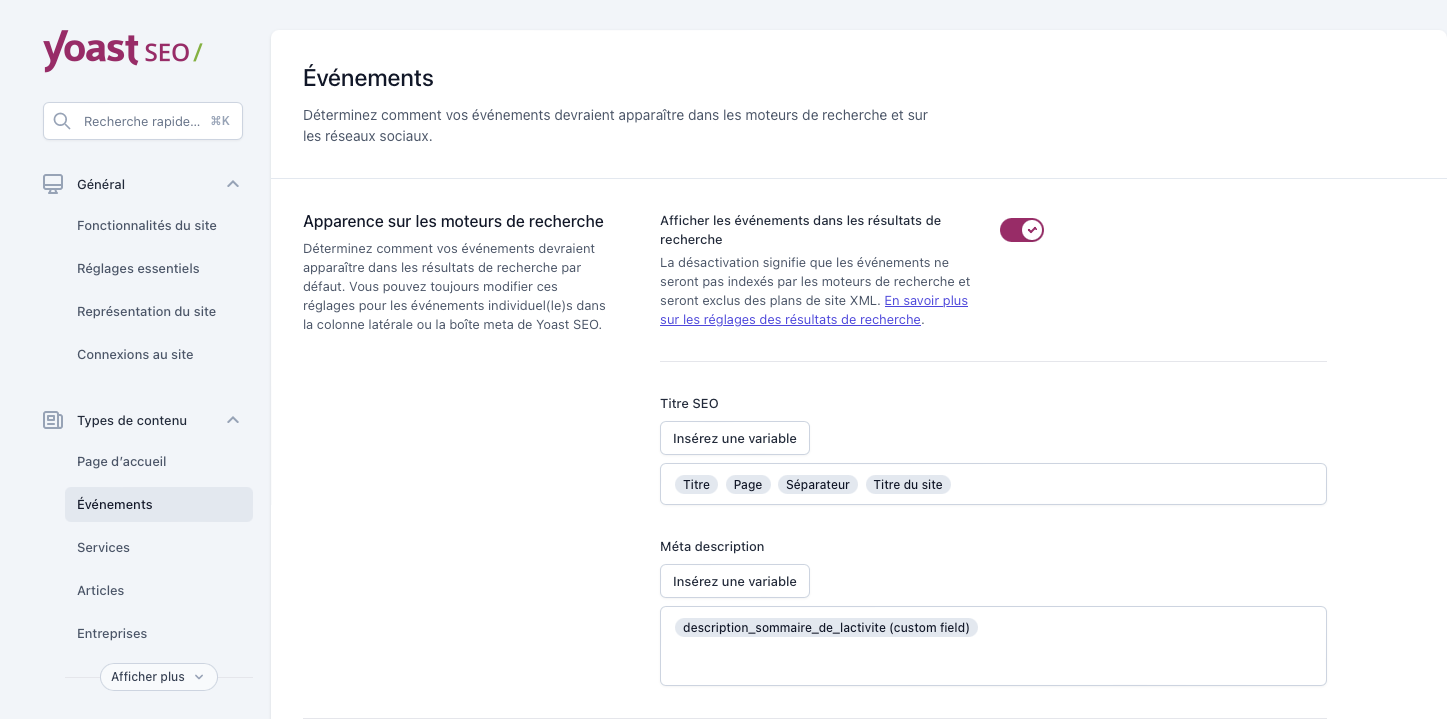Insert a variable into Titre SEO

[x=734, y=438]
